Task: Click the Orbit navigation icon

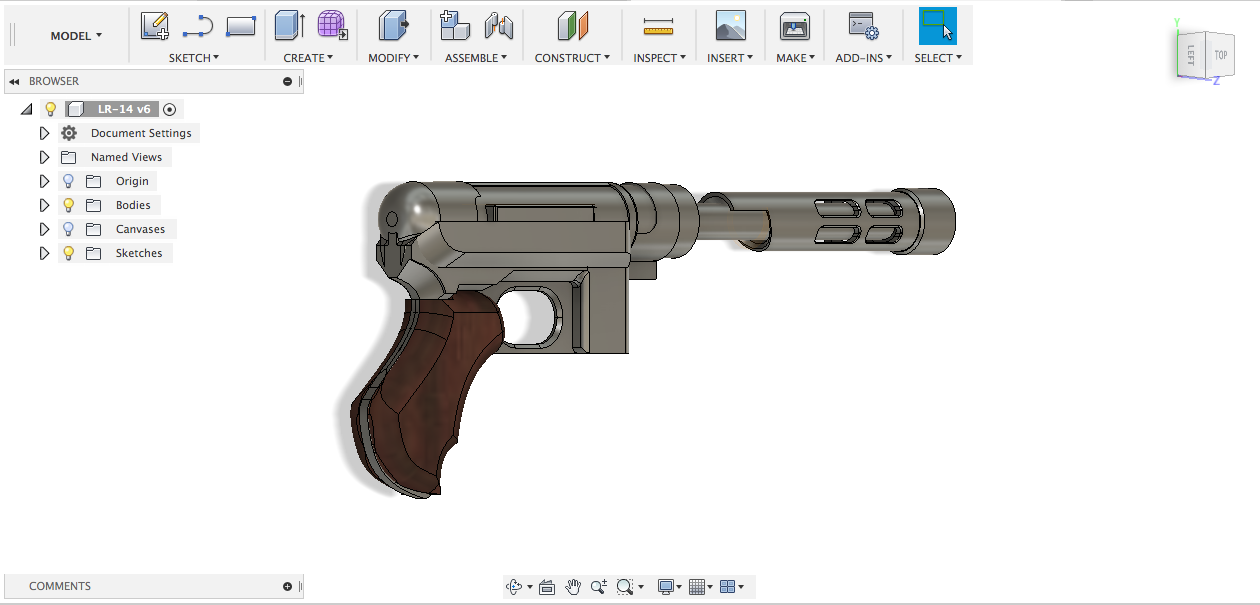Action: [515, 587]
